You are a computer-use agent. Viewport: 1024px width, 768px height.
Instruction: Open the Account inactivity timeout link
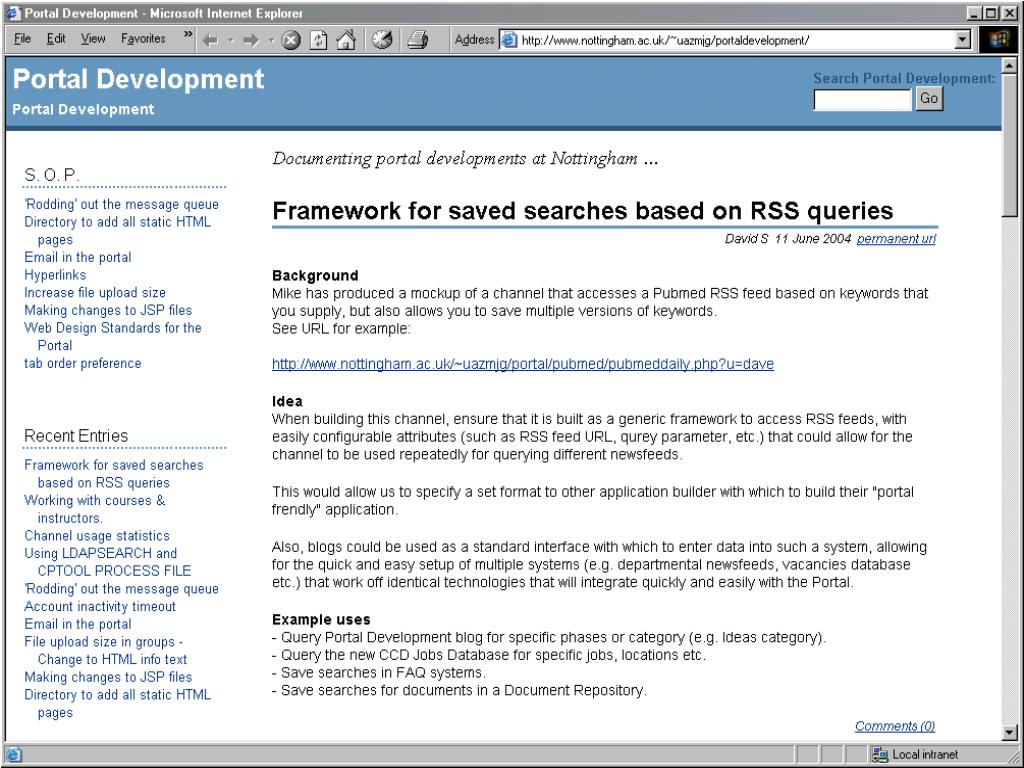click(100, 606)
